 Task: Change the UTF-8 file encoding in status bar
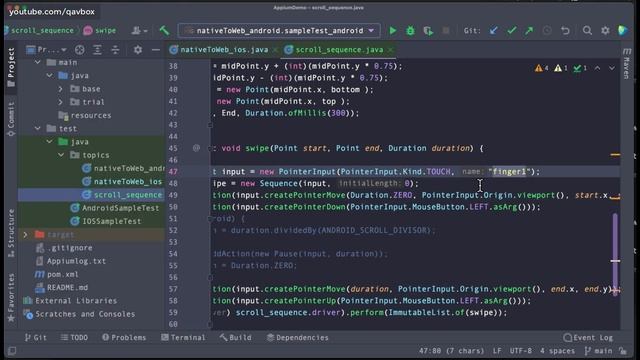tap(520, 351)
